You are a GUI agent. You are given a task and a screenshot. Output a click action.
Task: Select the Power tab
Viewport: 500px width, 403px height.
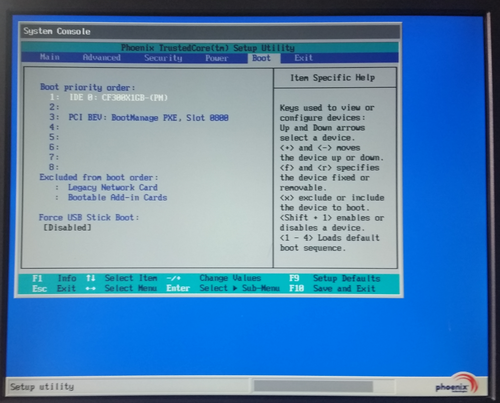click(x=217, y=58)
